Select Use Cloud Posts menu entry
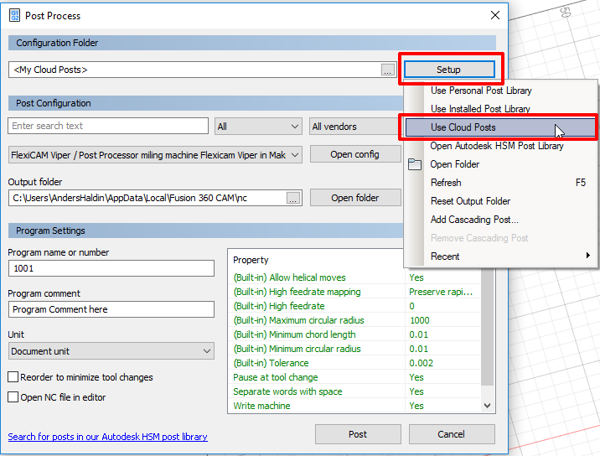This screenshot has height=456, width=600. pos(462,127)
